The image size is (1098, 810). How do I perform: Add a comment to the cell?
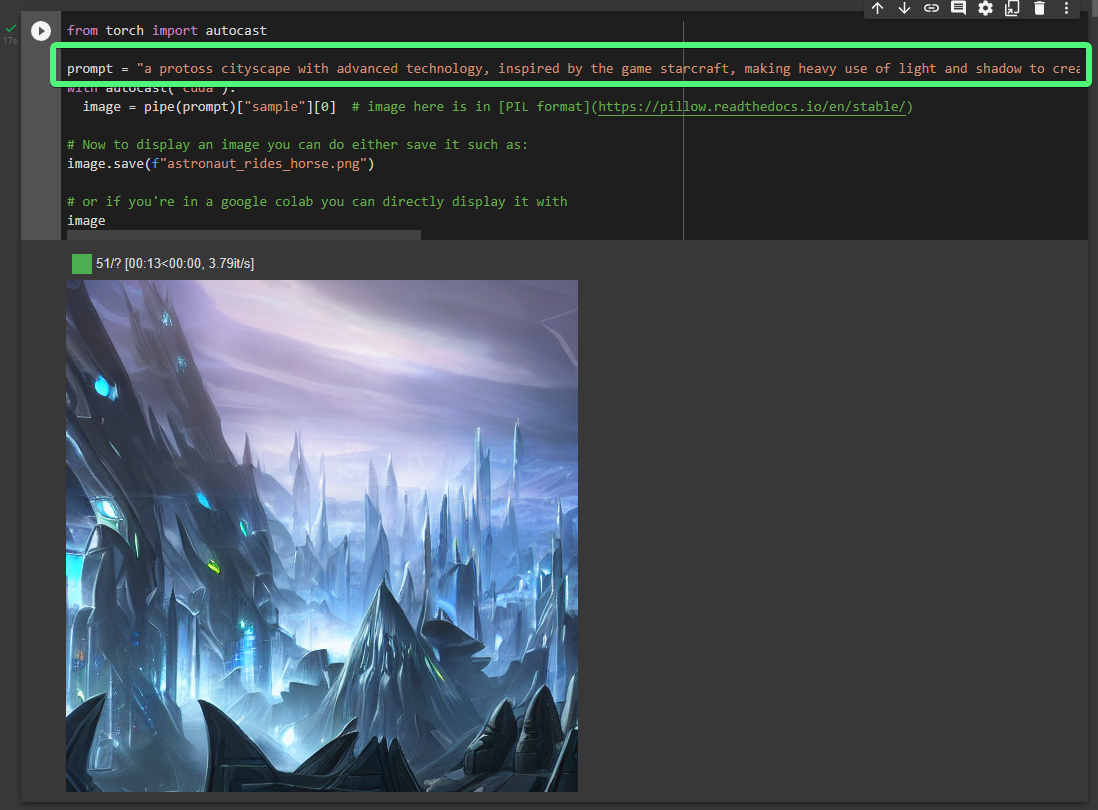pos(958,8)
